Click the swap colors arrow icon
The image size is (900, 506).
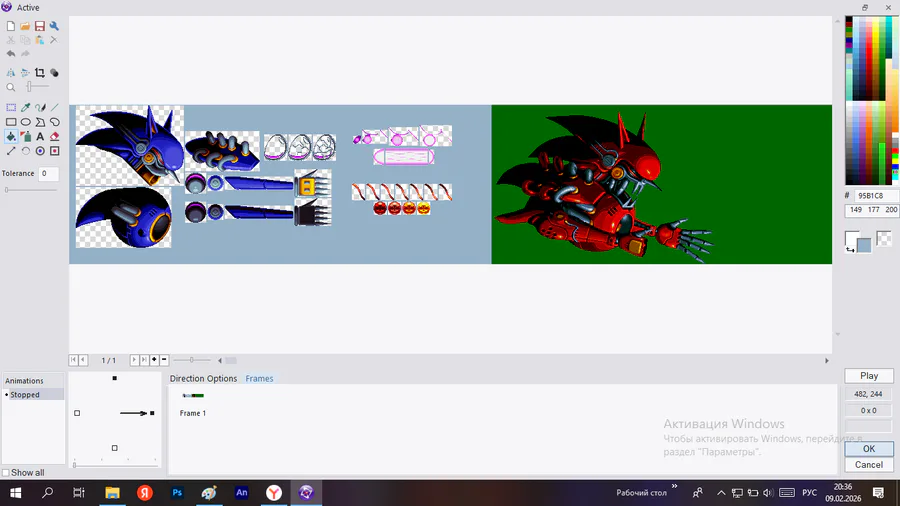(x=850, y=249)
